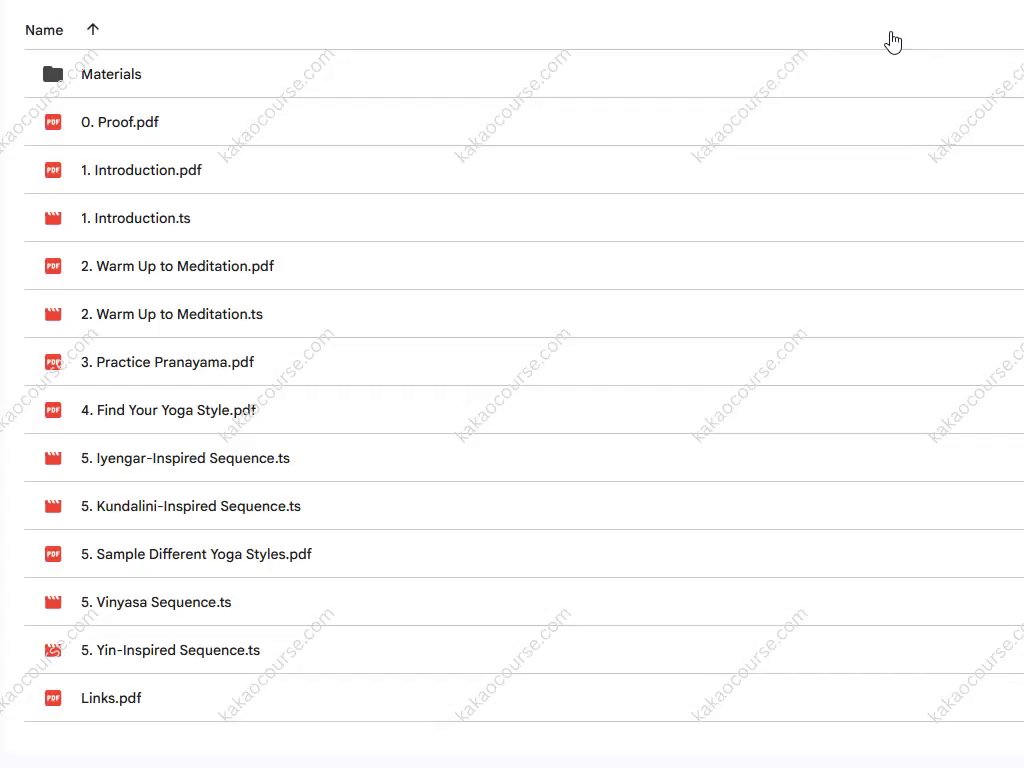Click video icon for Kundalini-Inspired Sequence.ts
The width and height of the screenshot is (1024, 768).
coord(53,506)
